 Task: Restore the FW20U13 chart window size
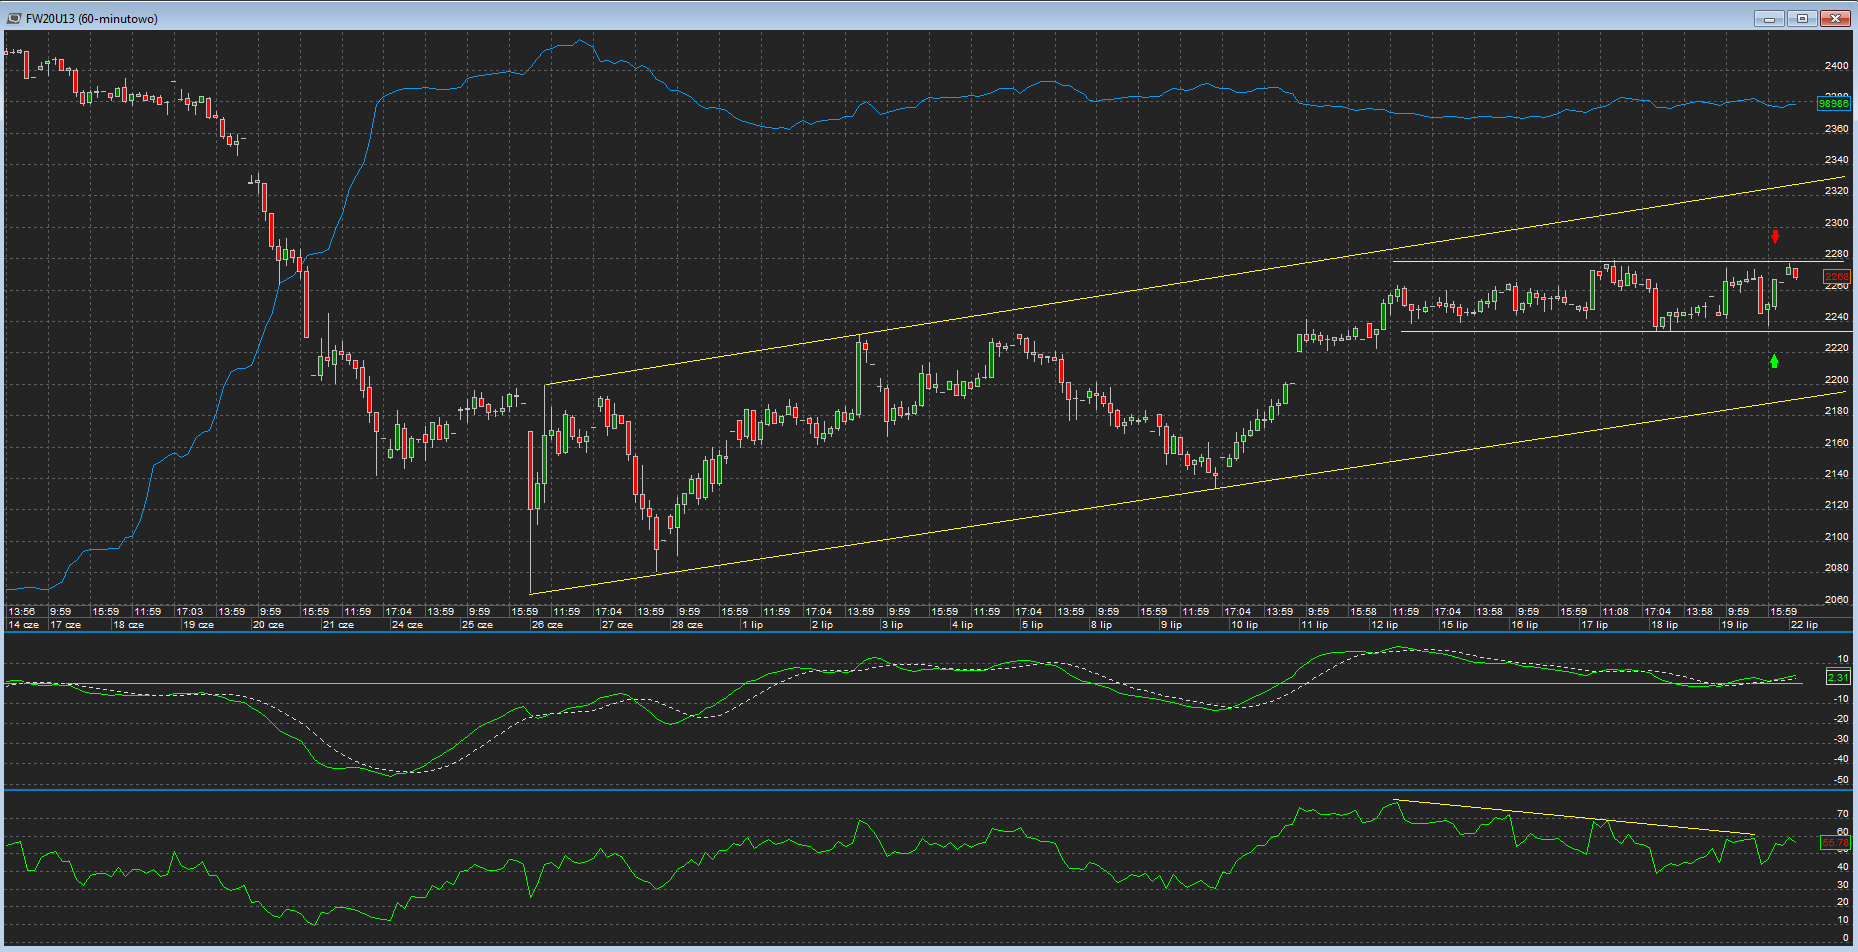coord(1802,18)
